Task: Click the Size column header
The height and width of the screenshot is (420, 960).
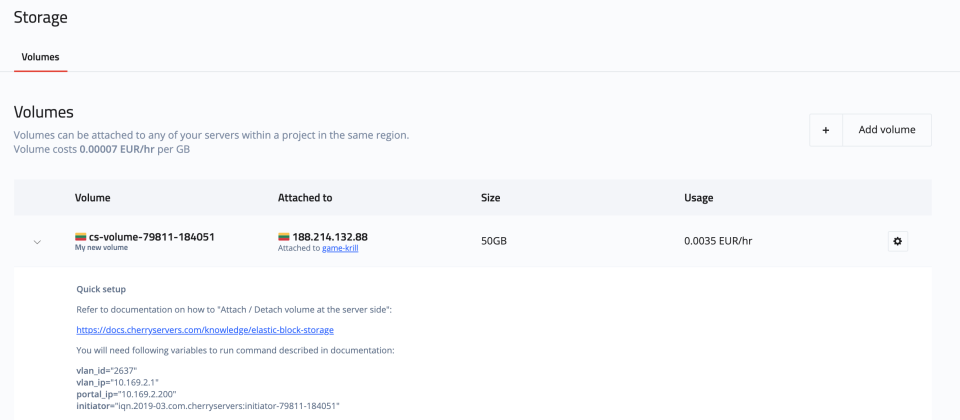Action: click(490, 198)
